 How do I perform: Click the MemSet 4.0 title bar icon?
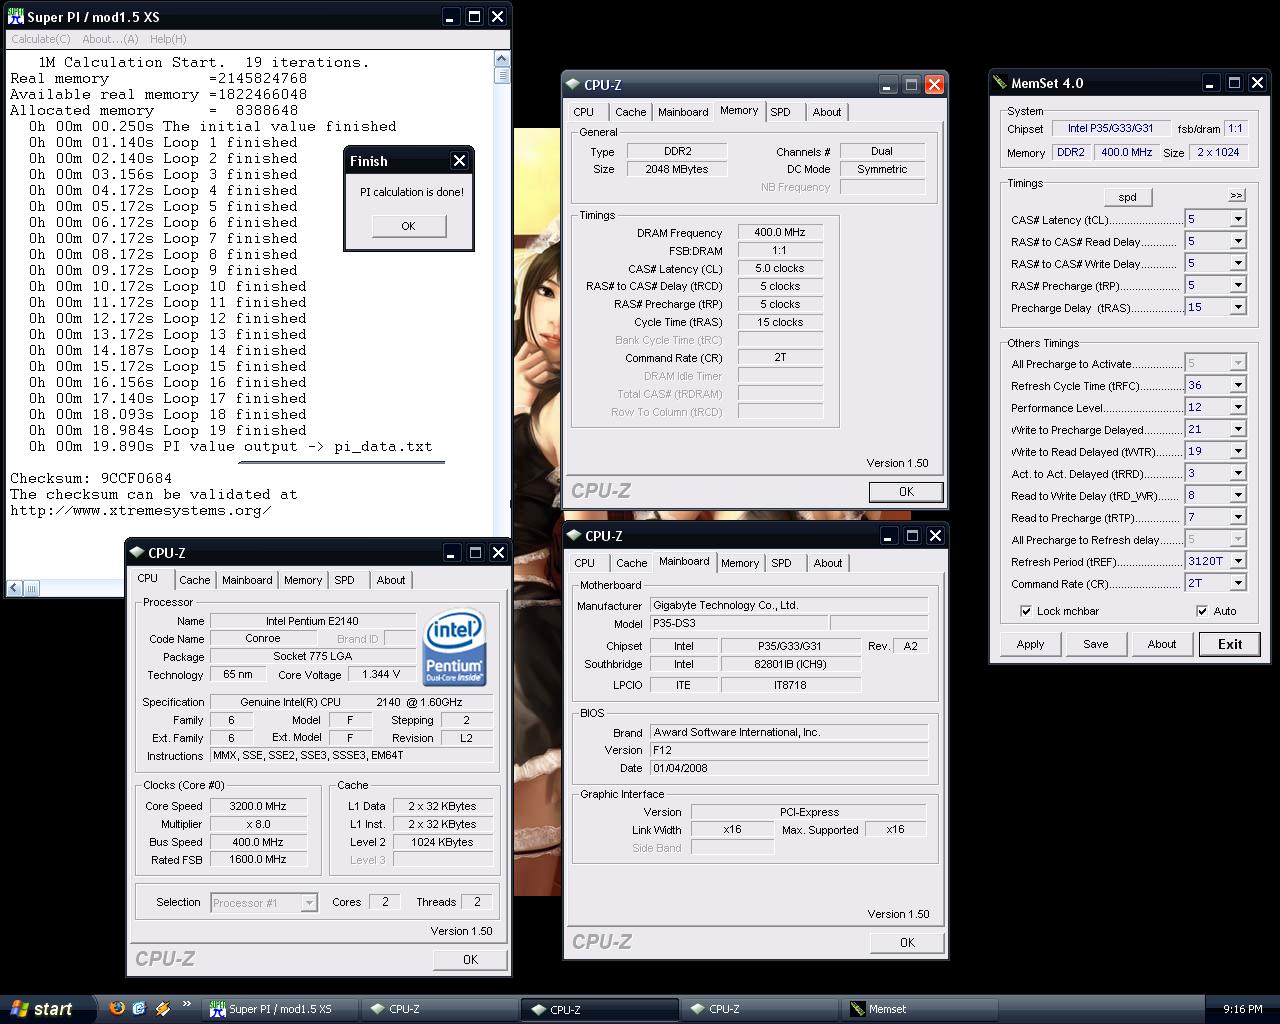[x=1000, y=83]
